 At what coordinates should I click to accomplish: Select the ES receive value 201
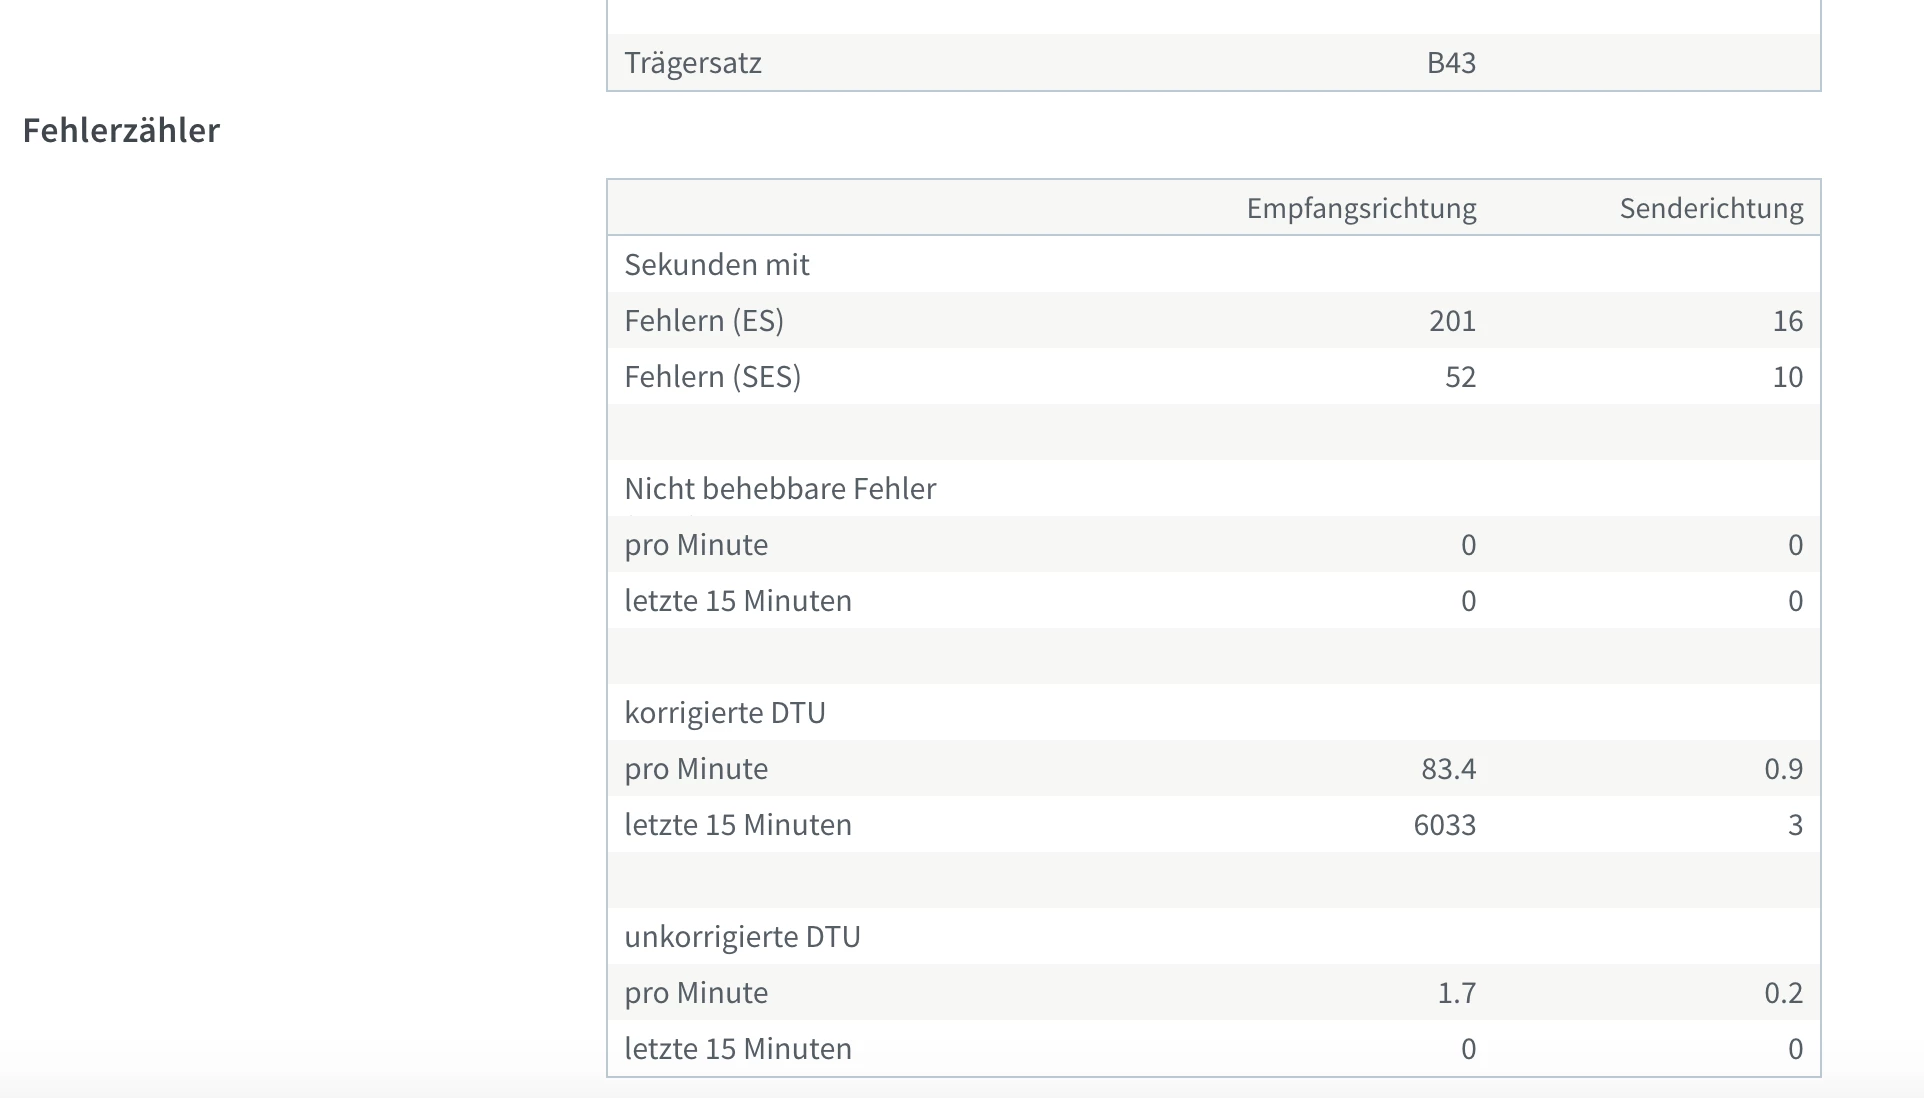coord(1452,321)
